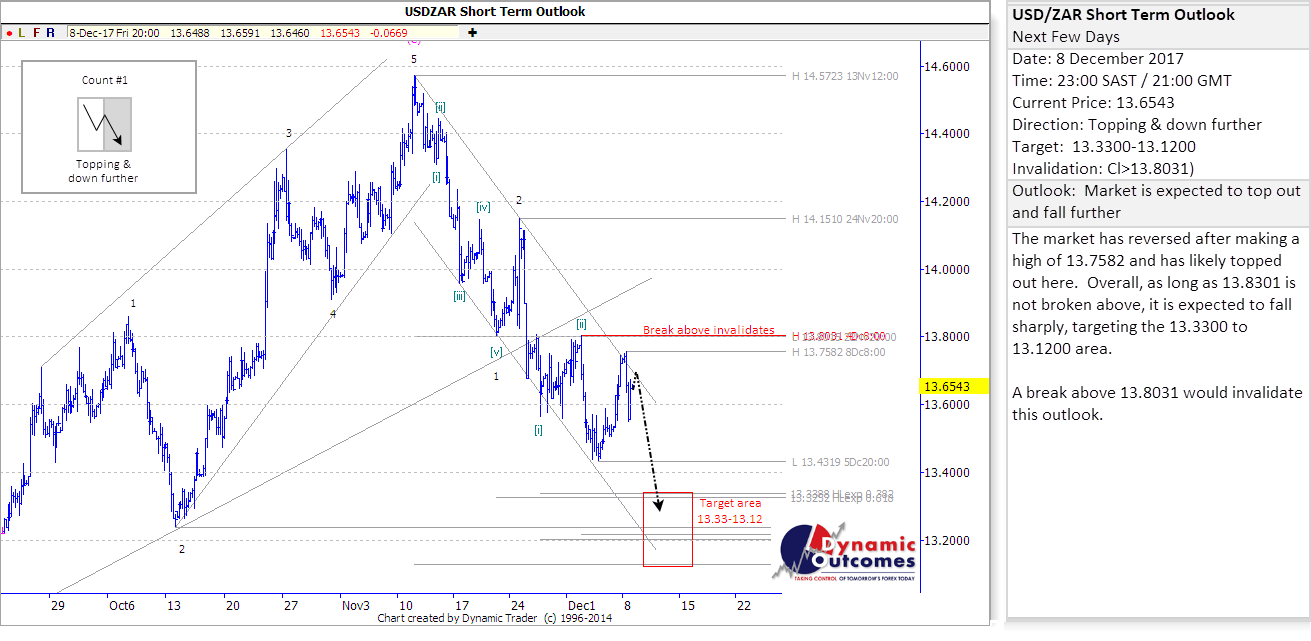Click the L button in chart toolbar
Image resolution: width=1311 pixels, height=641 pixels.
point(21,33)
